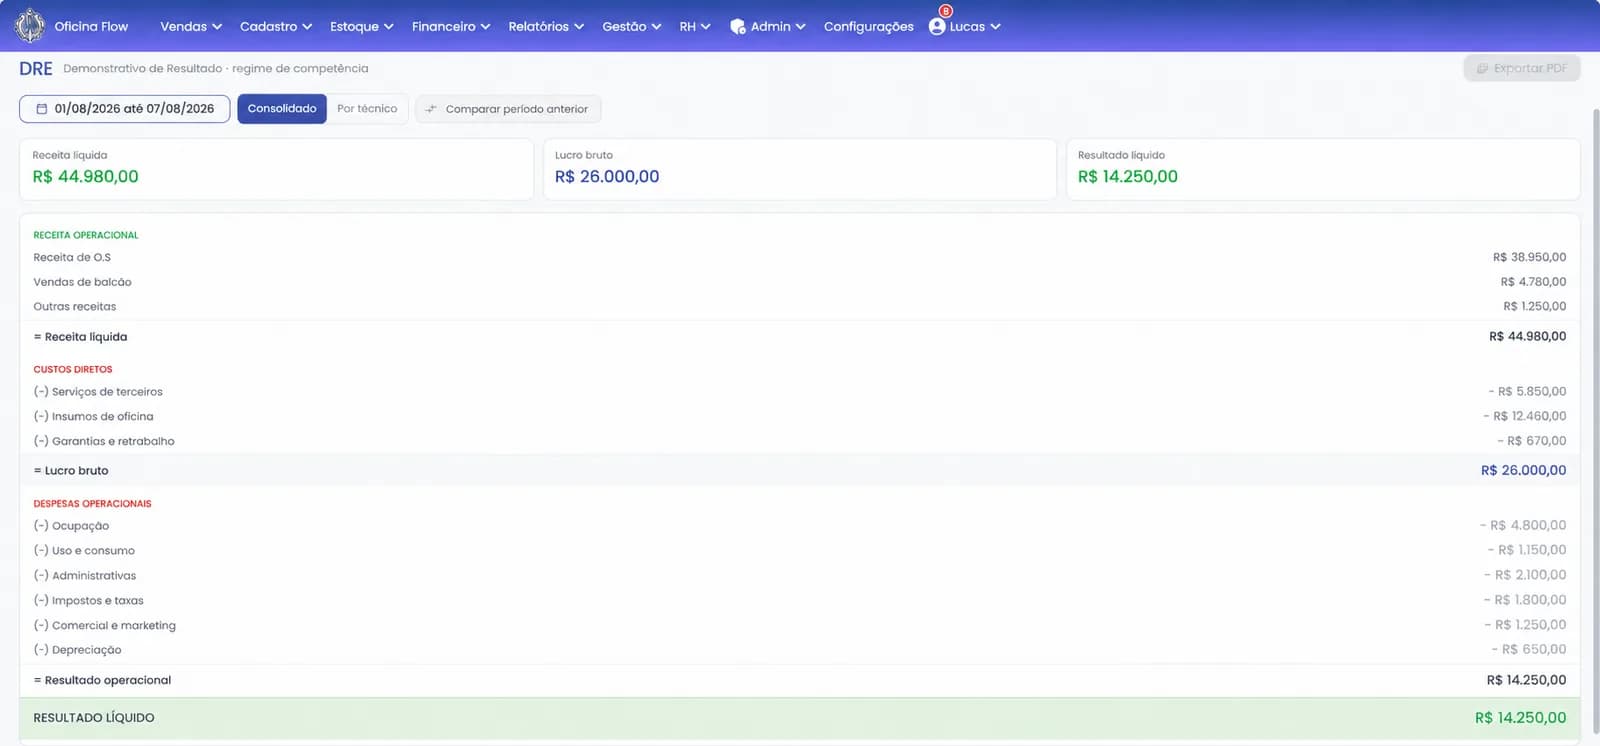
Task: Expand the Gestão menu
Action: click(632, 27)
